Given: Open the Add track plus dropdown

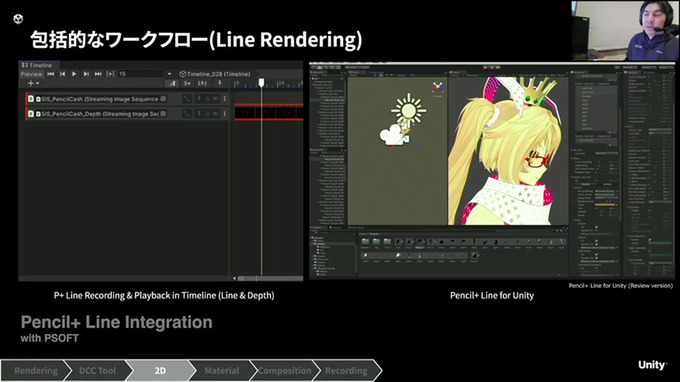Looking at the screenshot, I should (x=33, y=83).
